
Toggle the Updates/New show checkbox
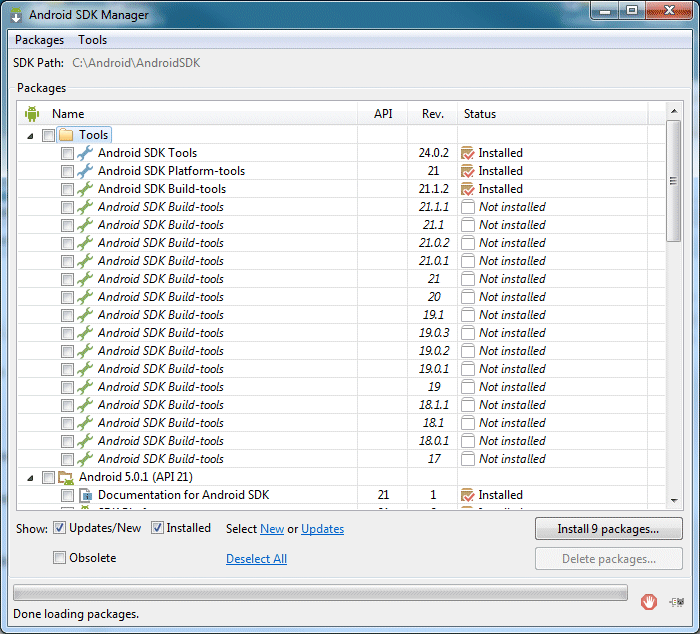click(x=59, y=528)
